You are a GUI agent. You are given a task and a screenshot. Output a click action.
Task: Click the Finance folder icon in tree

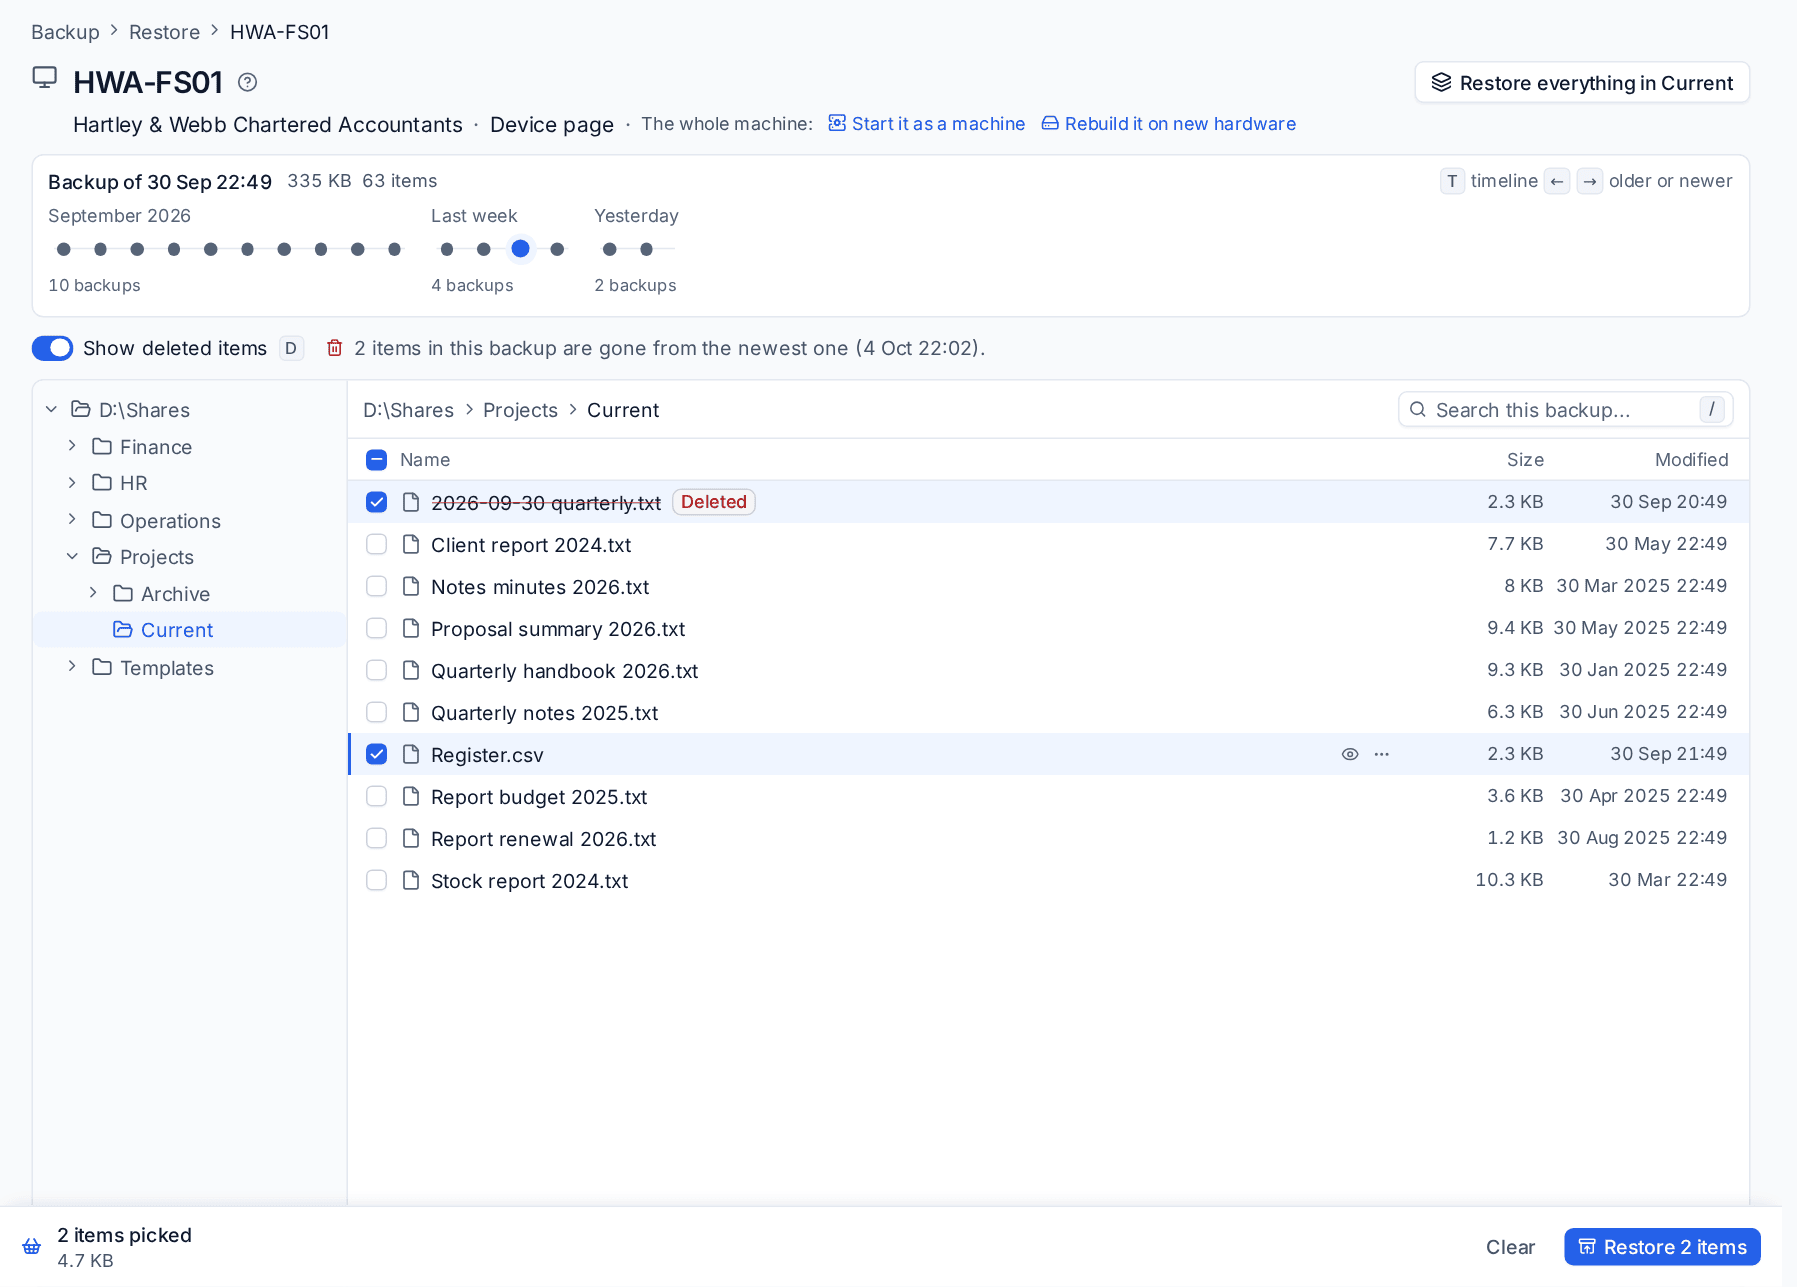coord(102,446)
